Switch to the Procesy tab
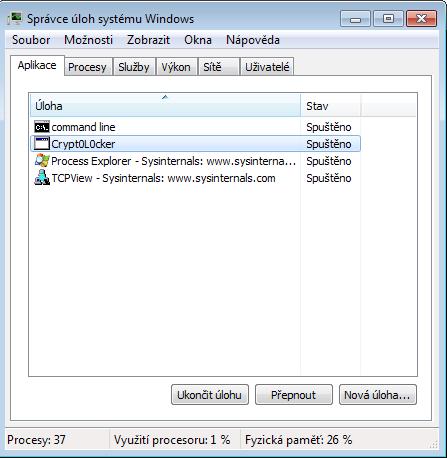The height and width of the screenshot is (458, 447). 88,67
